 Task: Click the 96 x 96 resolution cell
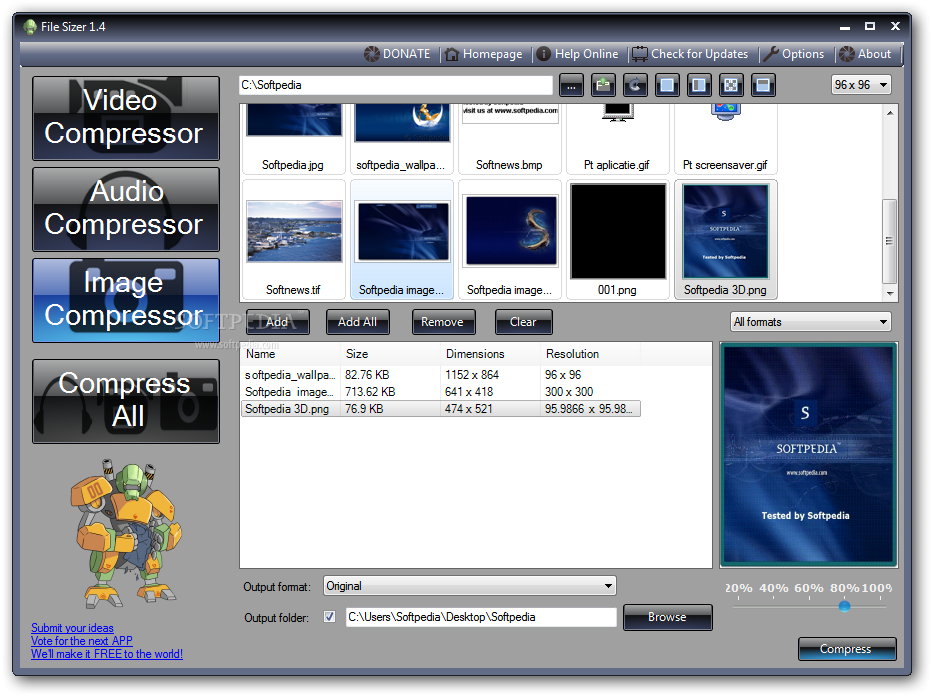tap(563, 375)
